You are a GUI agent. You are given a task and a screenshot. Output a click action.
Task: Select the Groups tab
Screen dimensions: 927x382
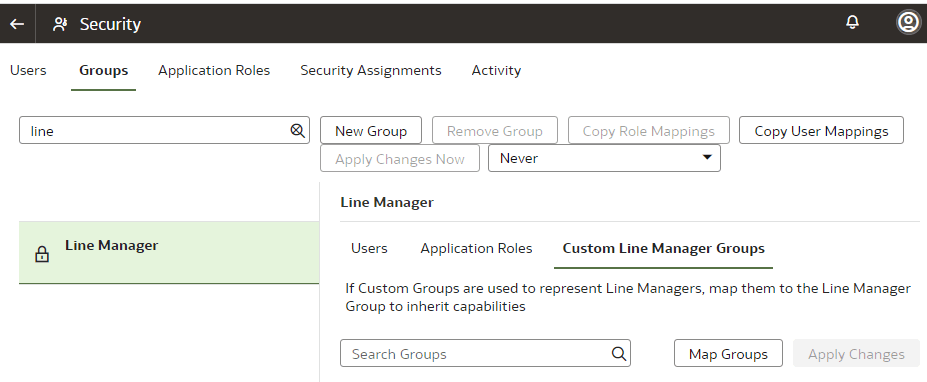[x=103, y=70]
